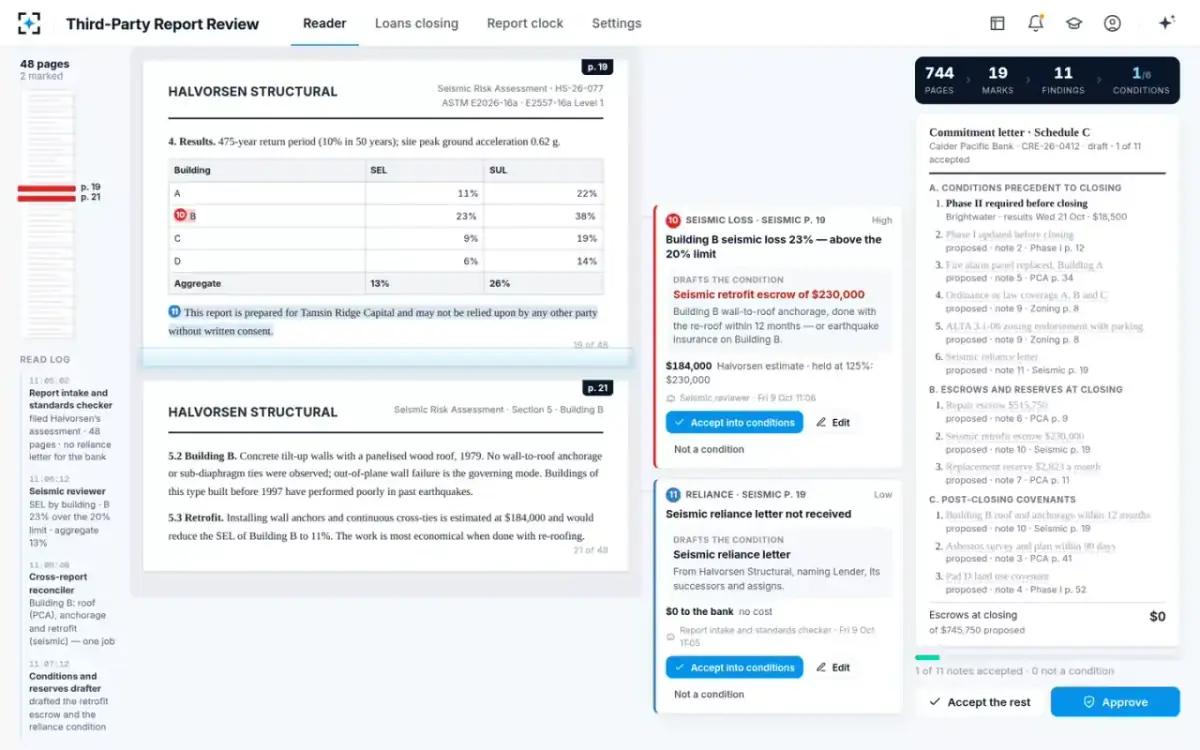Screen dimensions: 1200x750
Task: Mark reliance finding as not a condition
Action: (709, 695)
